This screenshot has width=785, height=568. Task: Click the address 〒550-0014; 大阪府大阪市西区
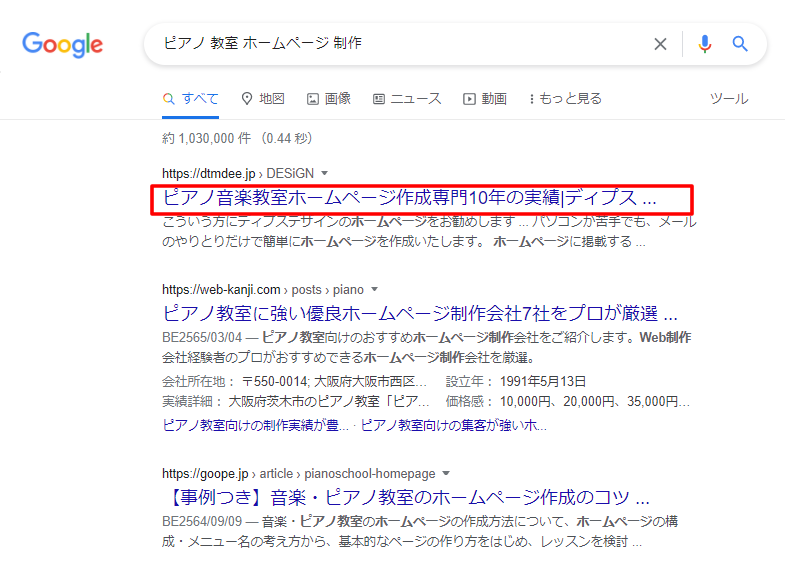[x=334, y=382]
